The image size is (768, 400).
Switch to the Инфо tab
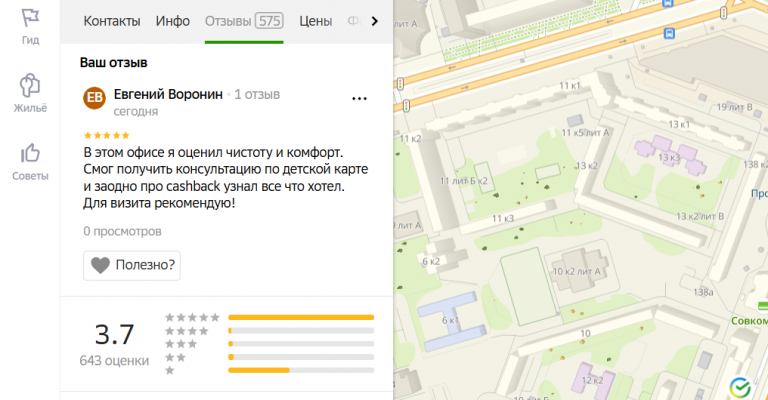click(x=172, y=21)
